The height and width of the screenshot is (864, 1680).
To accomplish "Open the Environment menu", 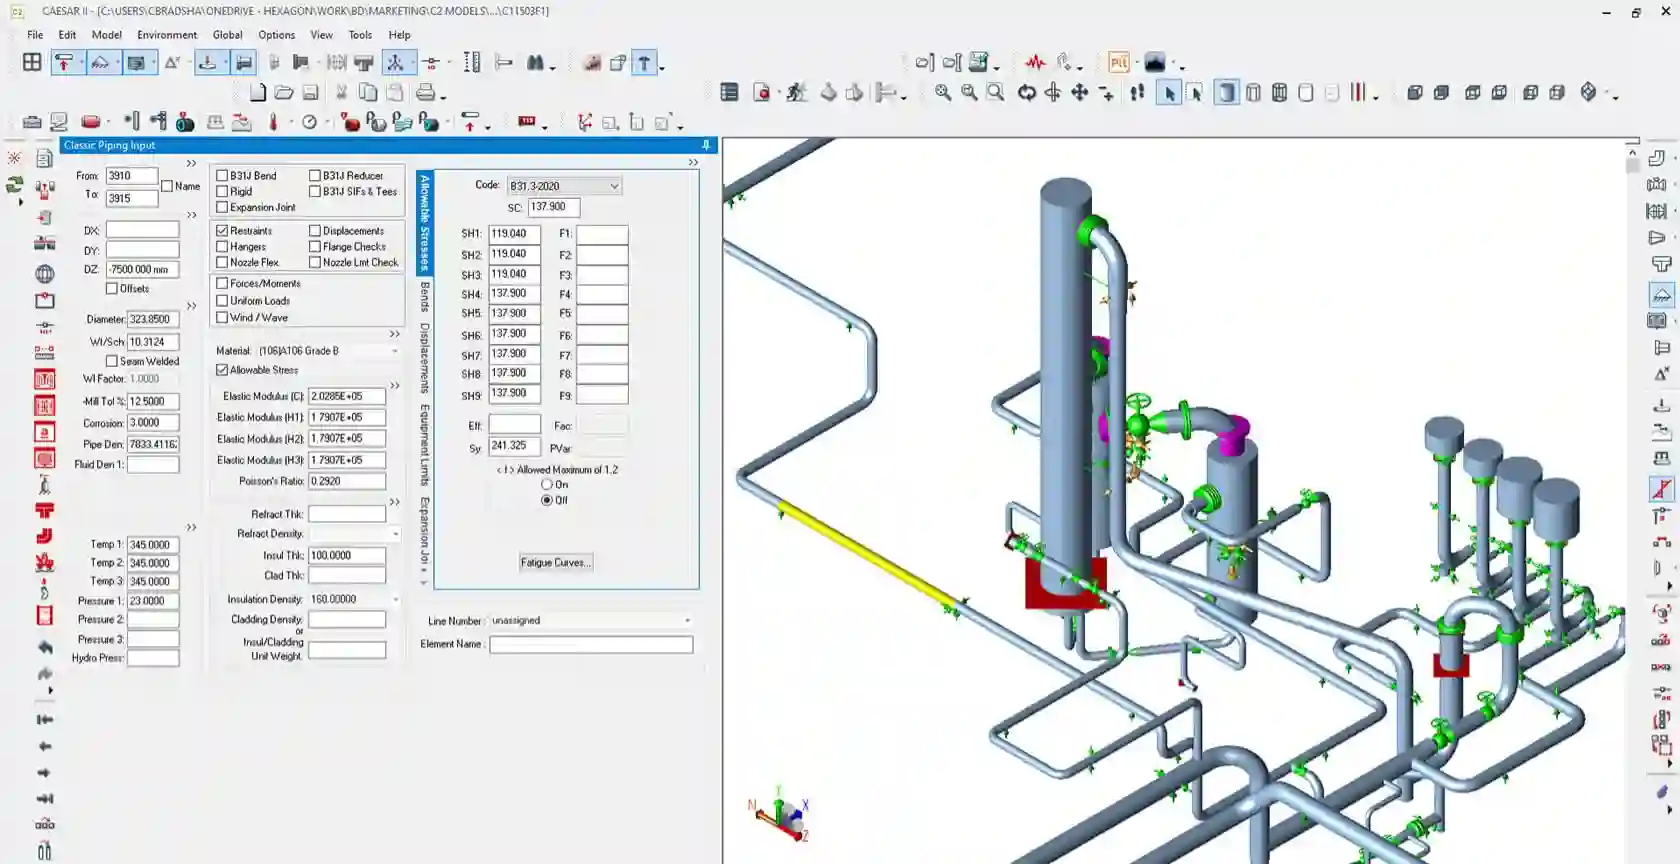I will [x=167, y=35].
